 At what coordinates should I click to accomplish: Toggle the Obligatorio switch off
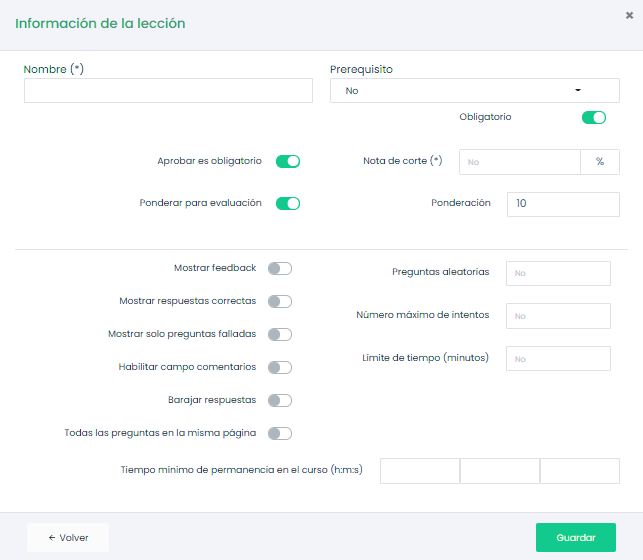coord(593,118)
